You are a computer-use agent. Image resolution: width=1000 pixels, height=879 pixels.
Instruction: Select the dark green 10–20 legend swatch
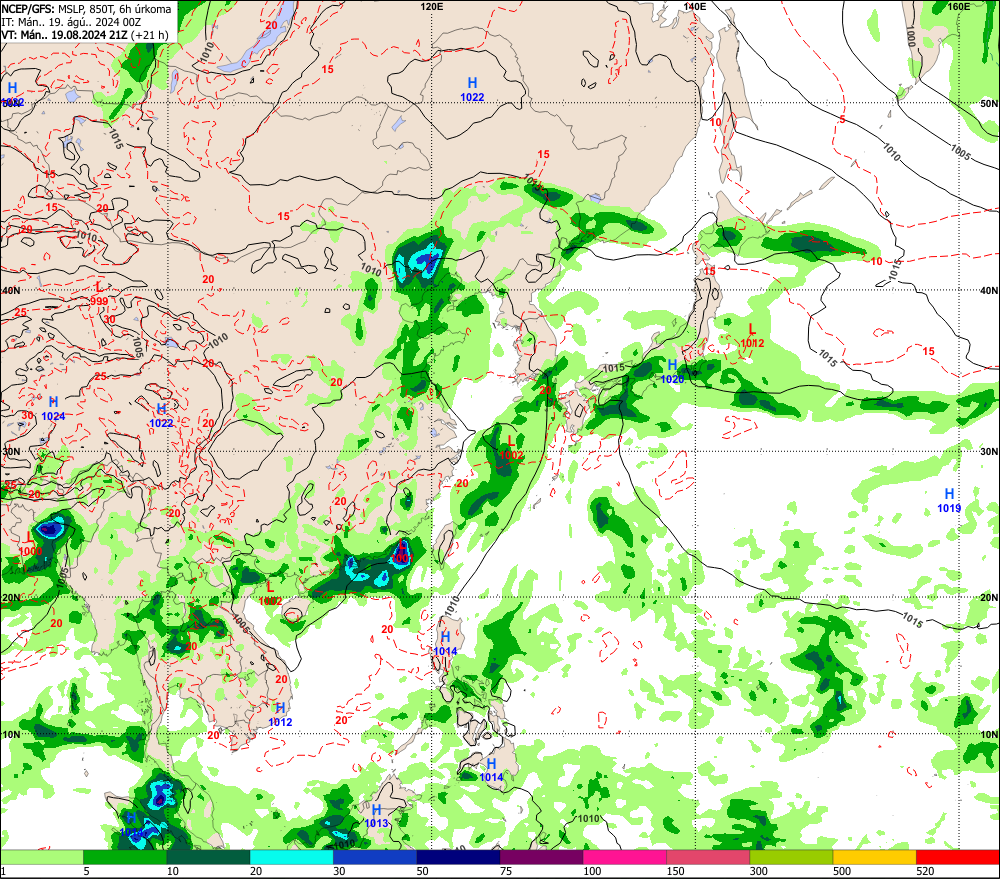[x=209, y=857]
